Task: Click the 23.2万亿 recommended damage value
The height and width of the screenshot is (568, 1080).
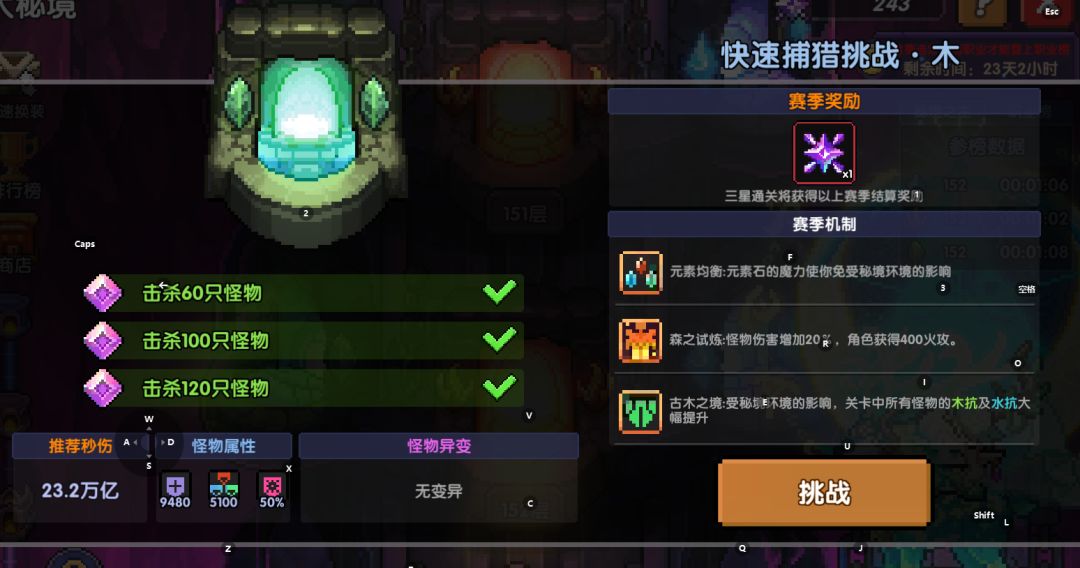Action: [80, 490]
